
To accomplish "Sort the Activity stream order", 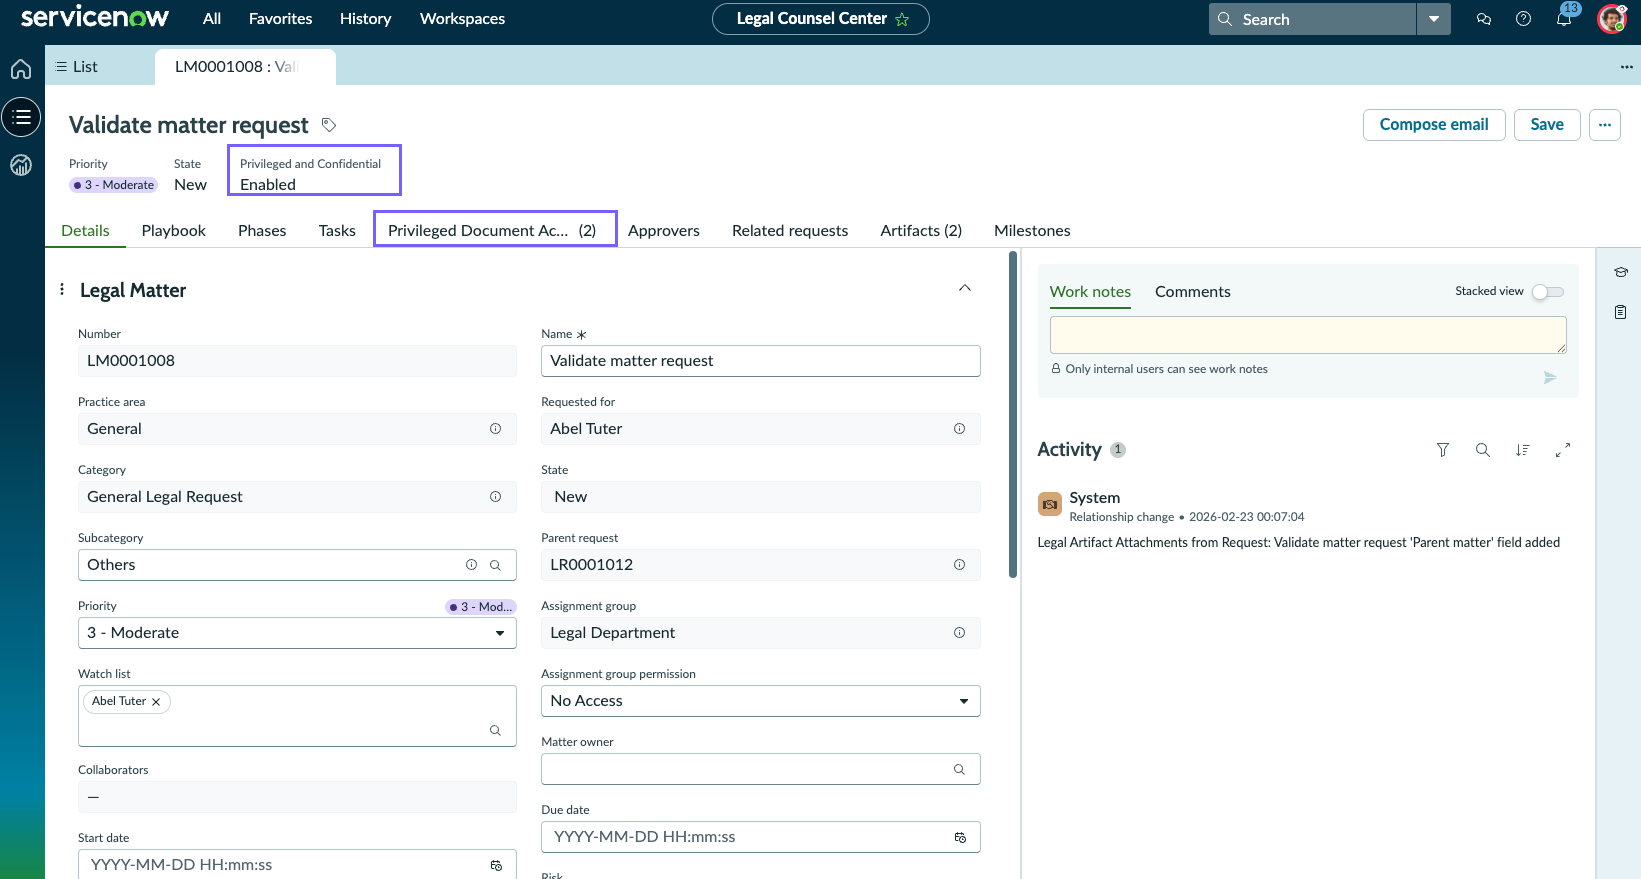I will click(x=1522, y=450).
